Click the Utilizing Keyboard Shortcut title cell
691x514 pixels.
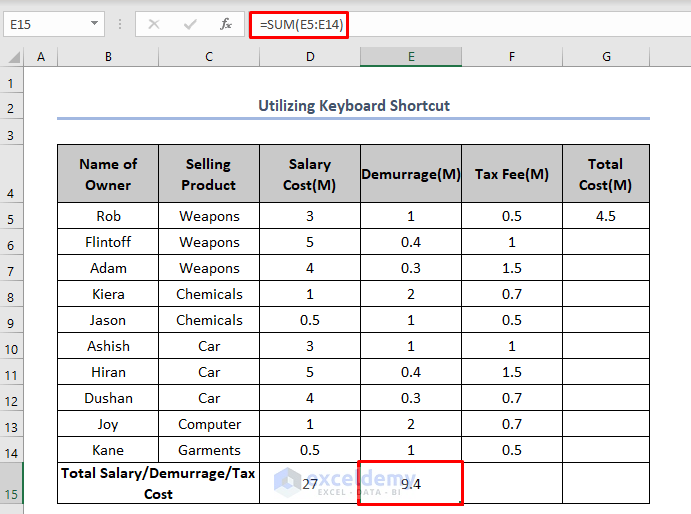(353, 106)
